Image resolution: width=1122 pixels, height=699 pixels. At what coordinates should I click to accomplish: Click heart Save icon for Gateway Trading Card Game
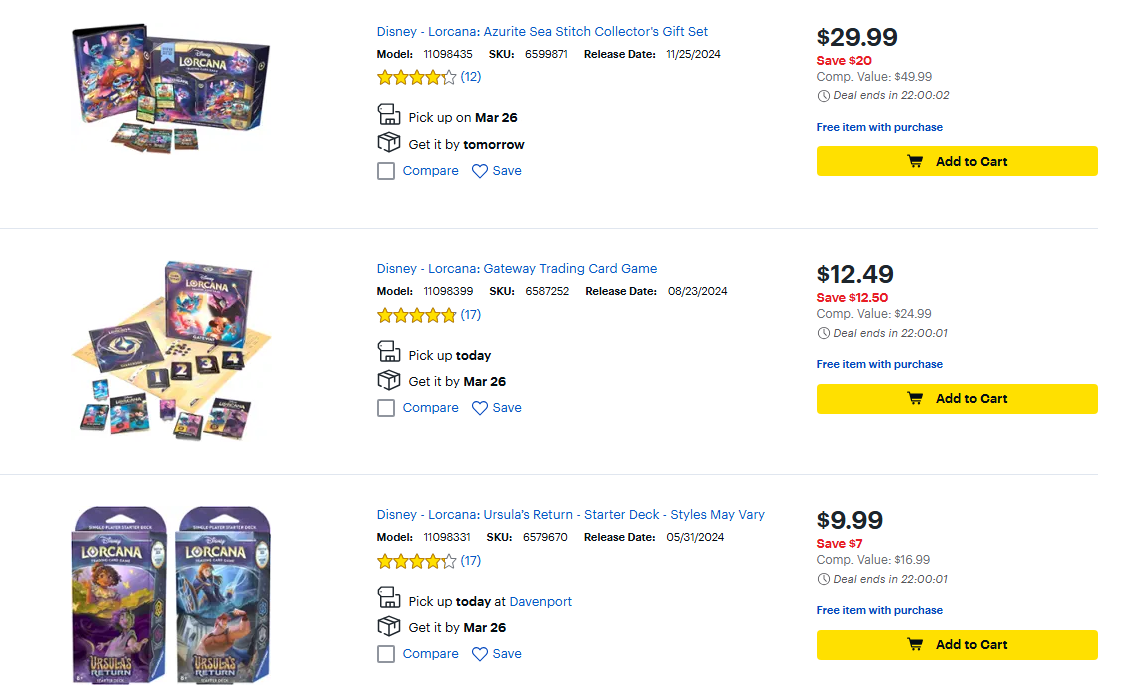[480, 408]
